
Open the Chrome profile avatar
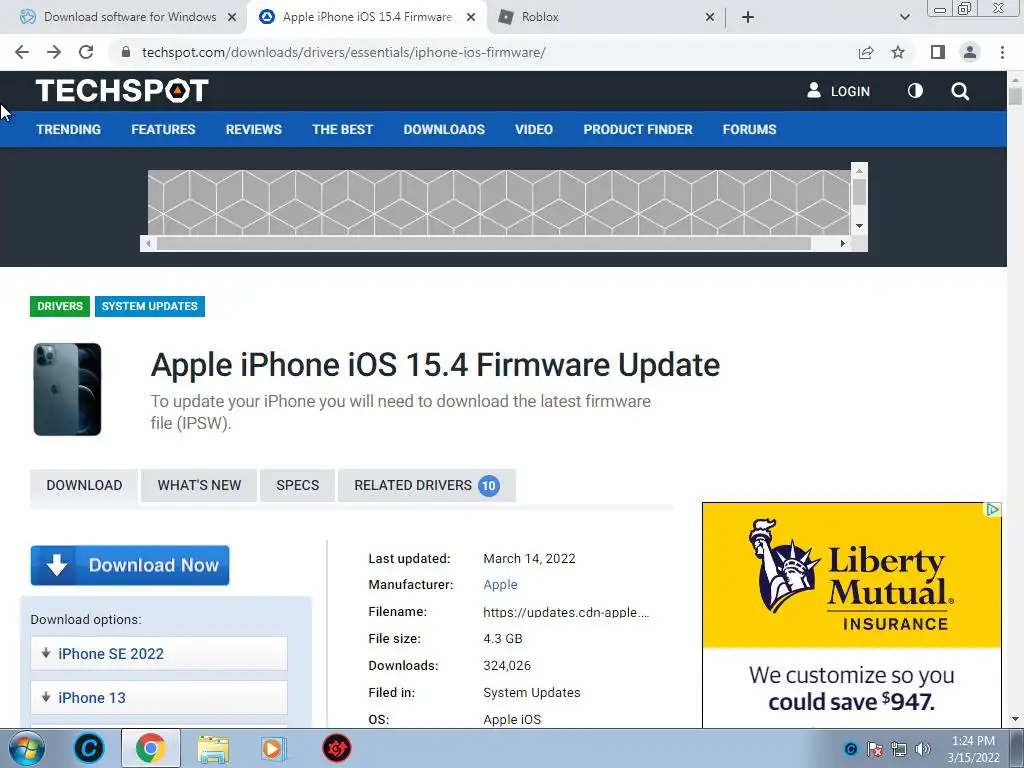(x=970, y=52)
